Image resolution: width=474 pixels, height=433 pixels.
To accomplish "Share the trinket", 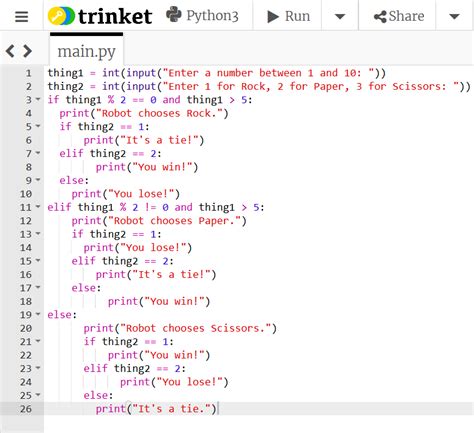I will 399,16.
